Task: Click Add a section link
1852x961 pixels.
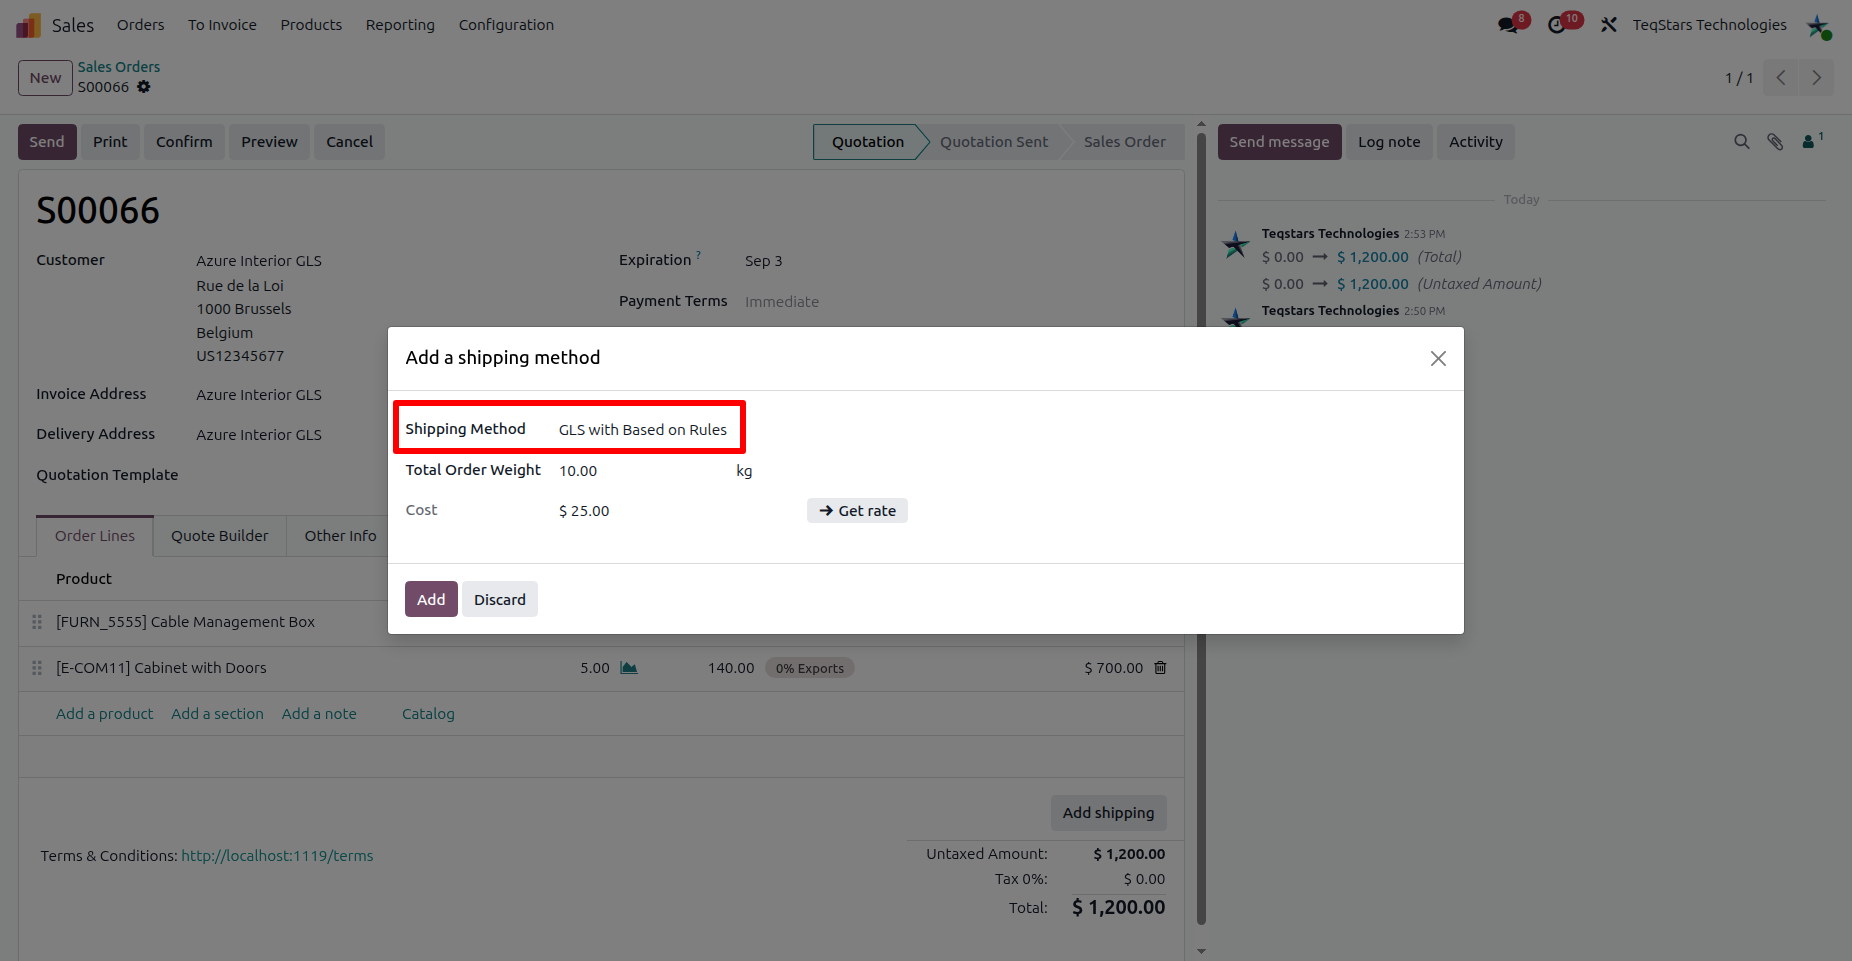Action: (217, 714)
